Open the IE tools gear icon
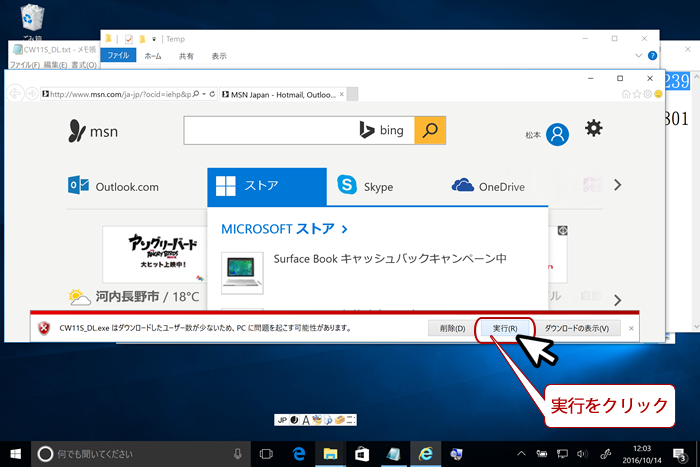The height and width of the screenshot is (467, 700). point(648,94)
